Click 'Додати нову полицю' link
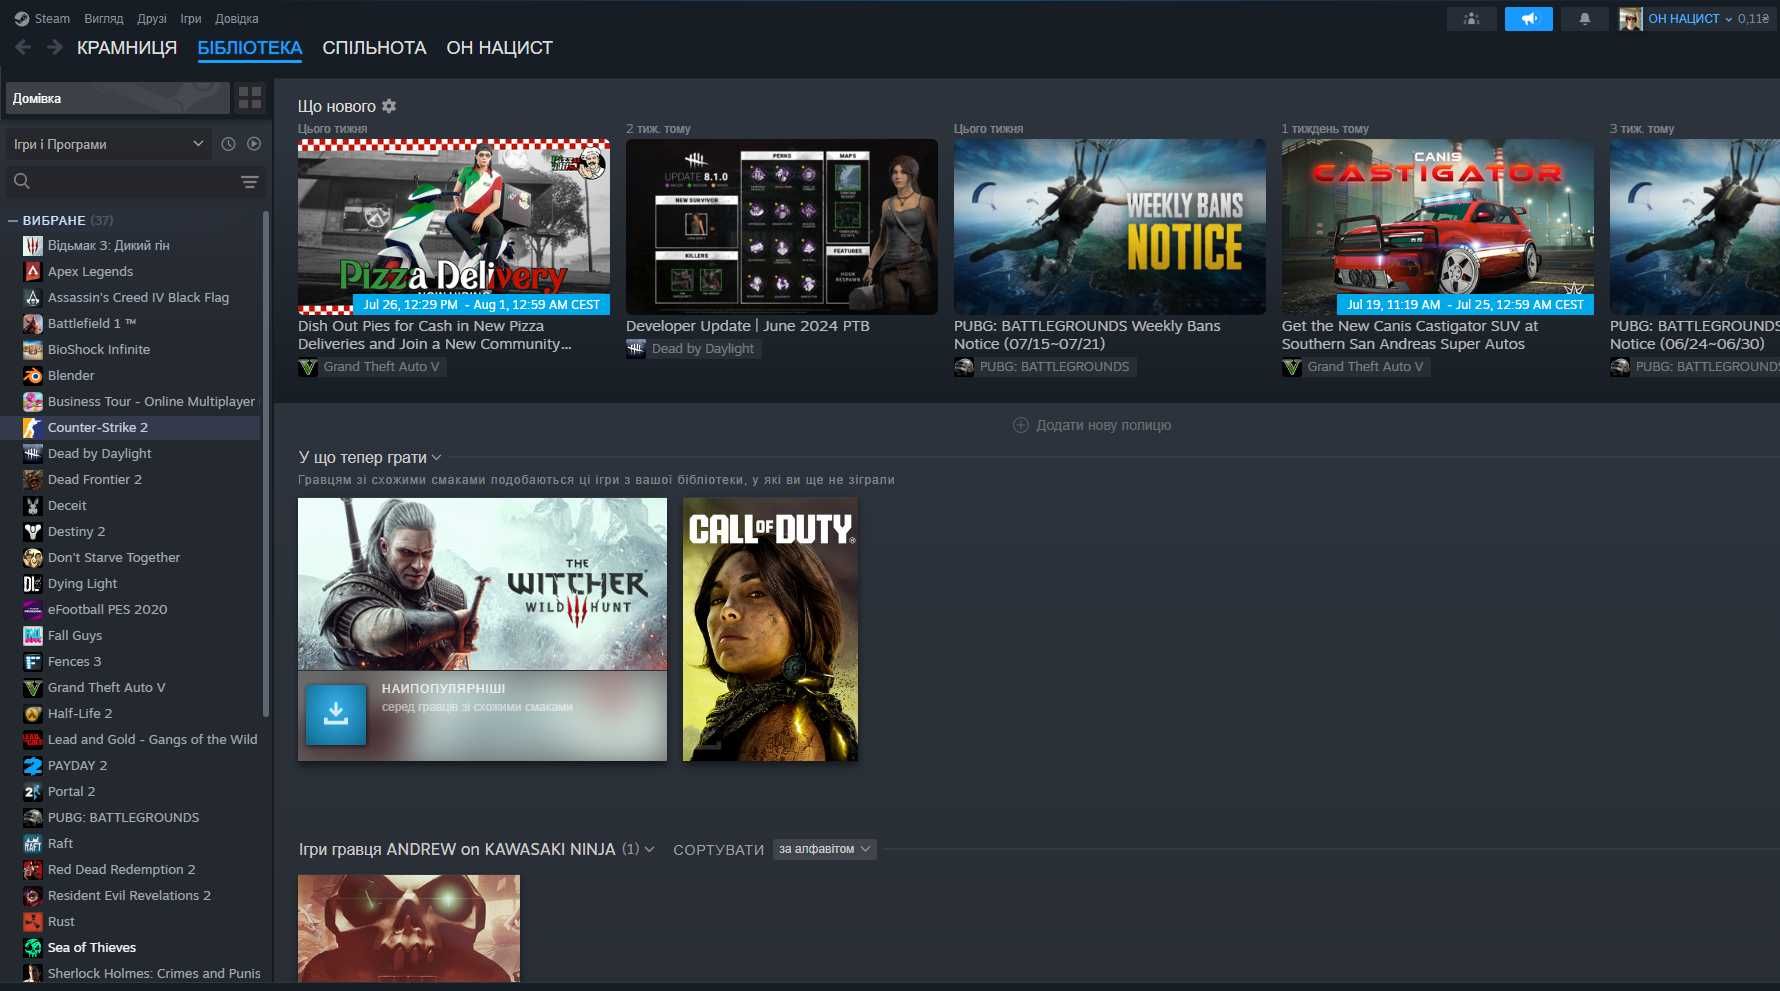Viewport: 1780px width, 991px height. click(x=1103, y=425)
